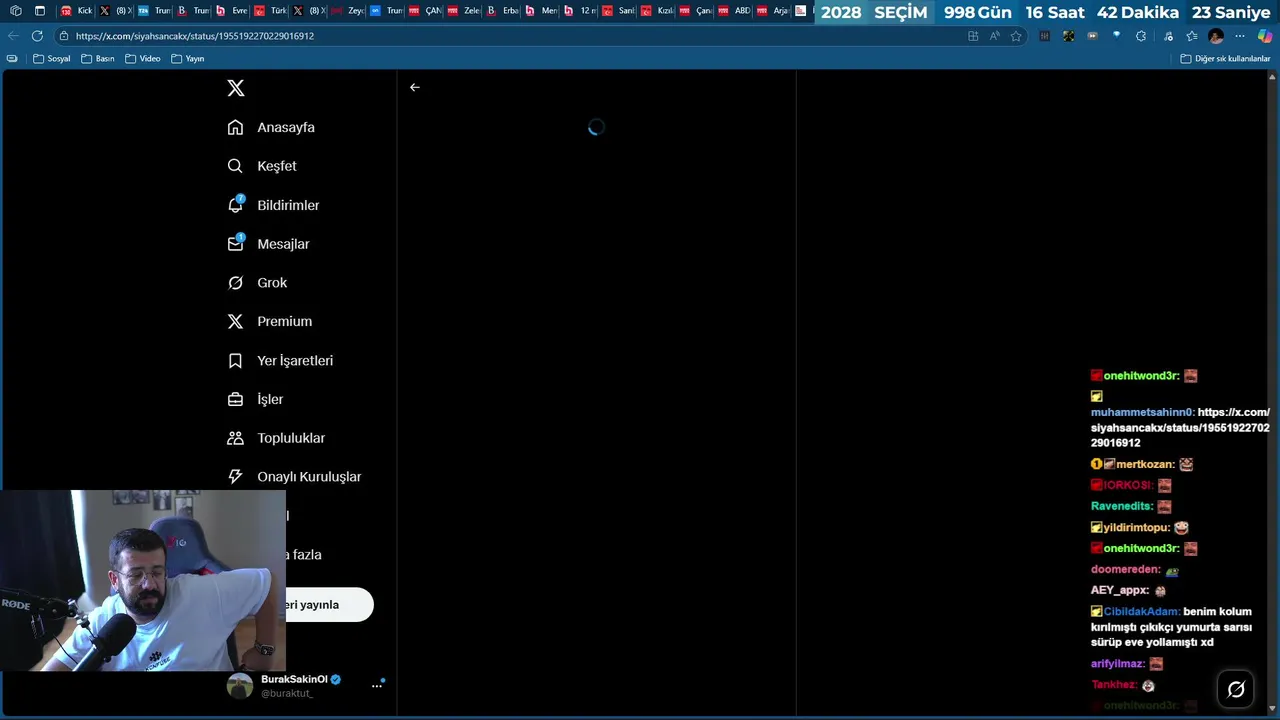Switch to the ABD browser tab
The width and height of the screenshot is (1280, 720).
(734, 11)
